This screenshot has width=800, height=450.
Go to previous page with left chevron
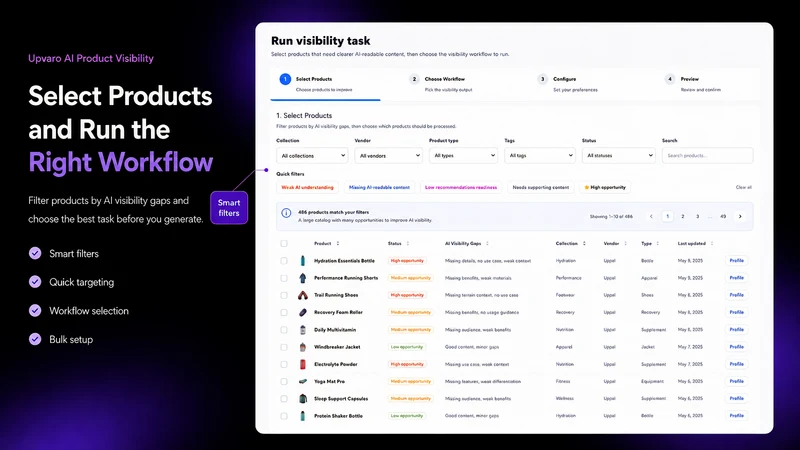[x=651, y=216]
